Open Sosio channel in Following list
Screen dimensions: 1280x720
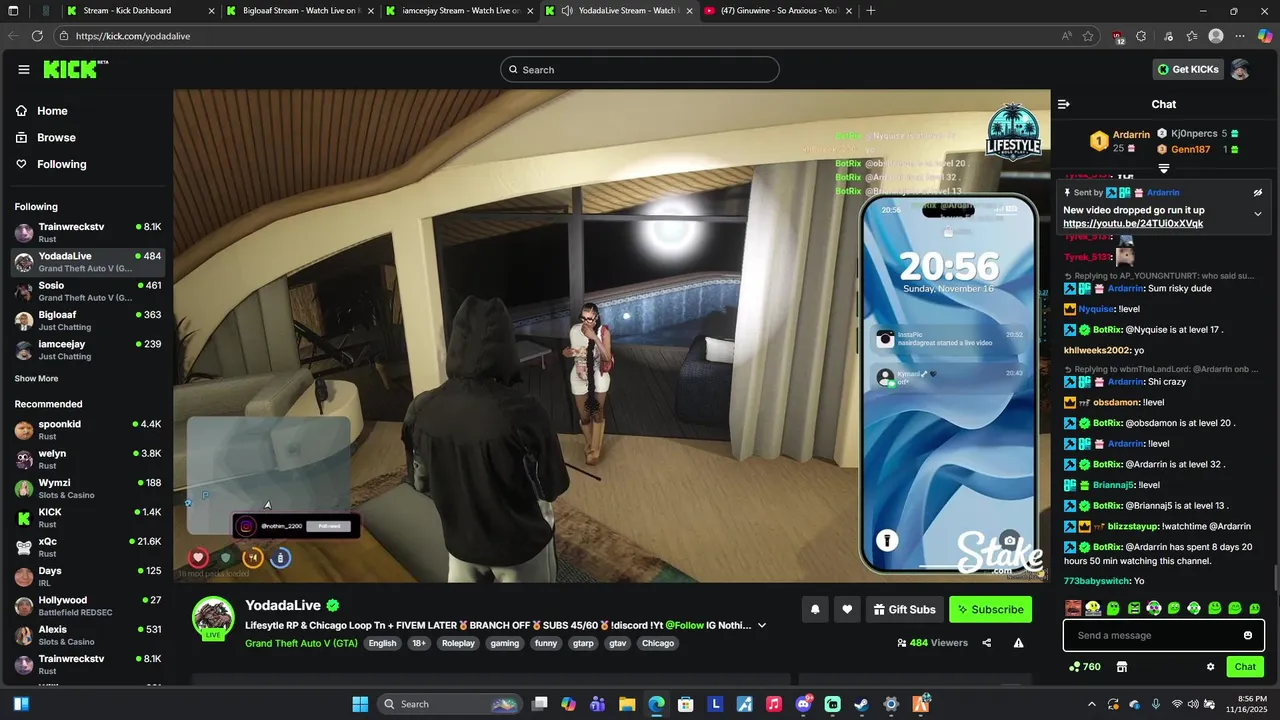tap(88, 291)
